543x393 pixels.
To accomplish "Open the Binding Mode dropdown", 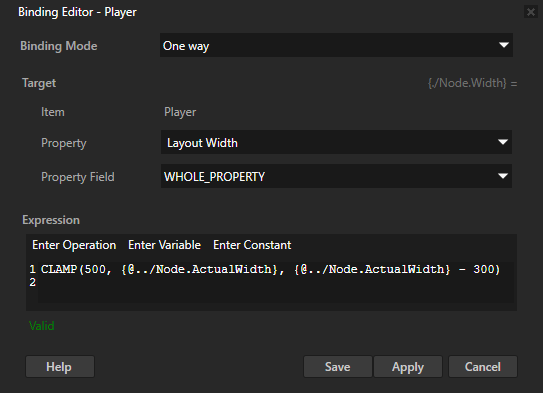I will point(336,45).
